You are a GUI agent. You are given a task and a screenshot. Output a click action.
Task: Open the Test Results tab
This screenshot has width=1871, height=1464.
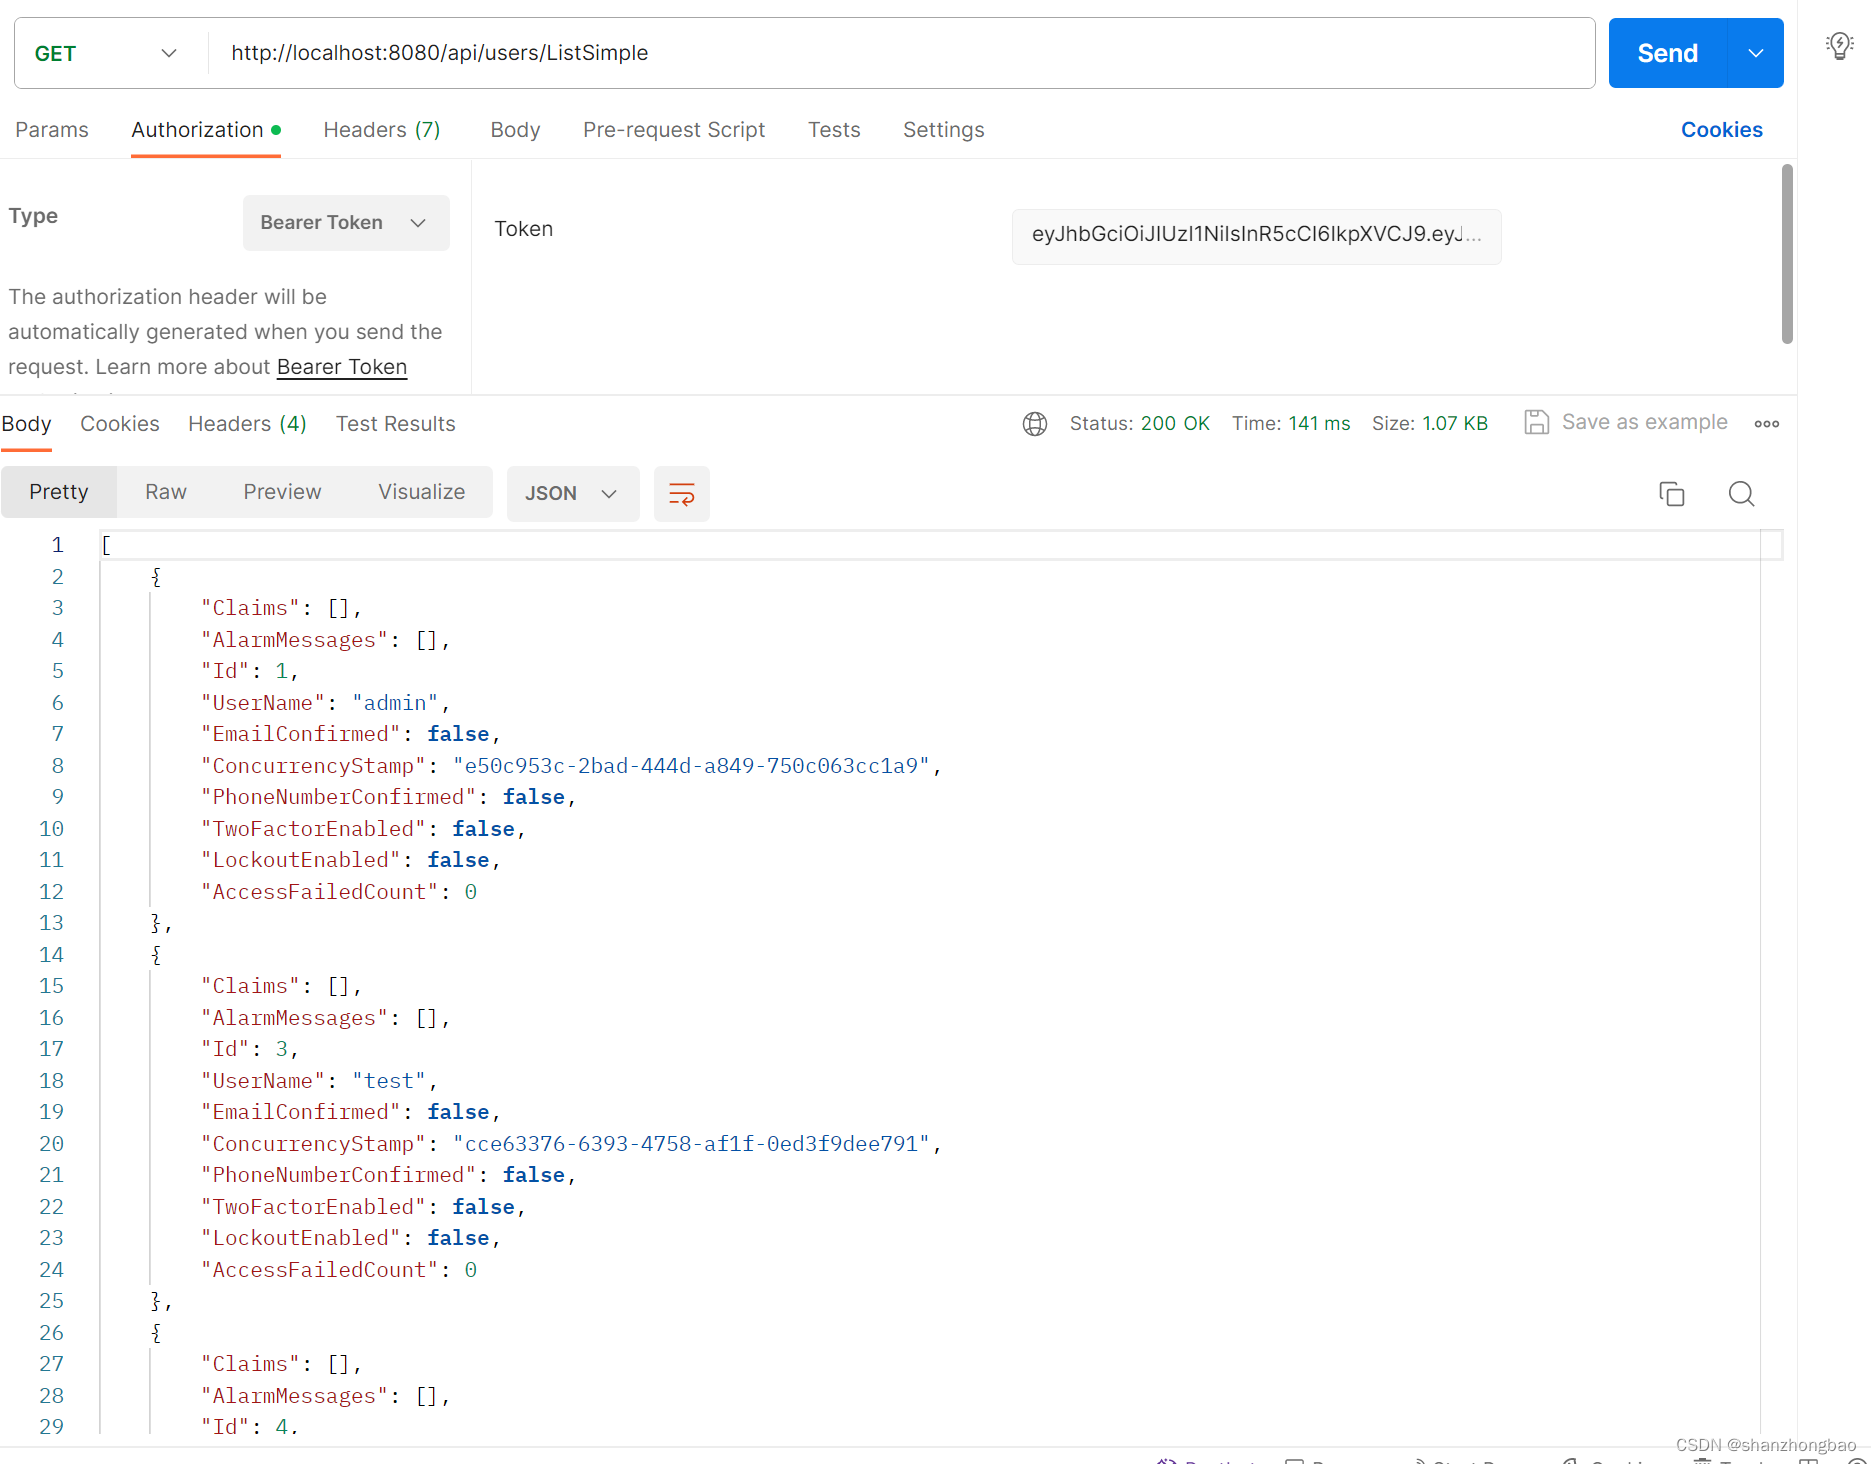pos(395,423)
